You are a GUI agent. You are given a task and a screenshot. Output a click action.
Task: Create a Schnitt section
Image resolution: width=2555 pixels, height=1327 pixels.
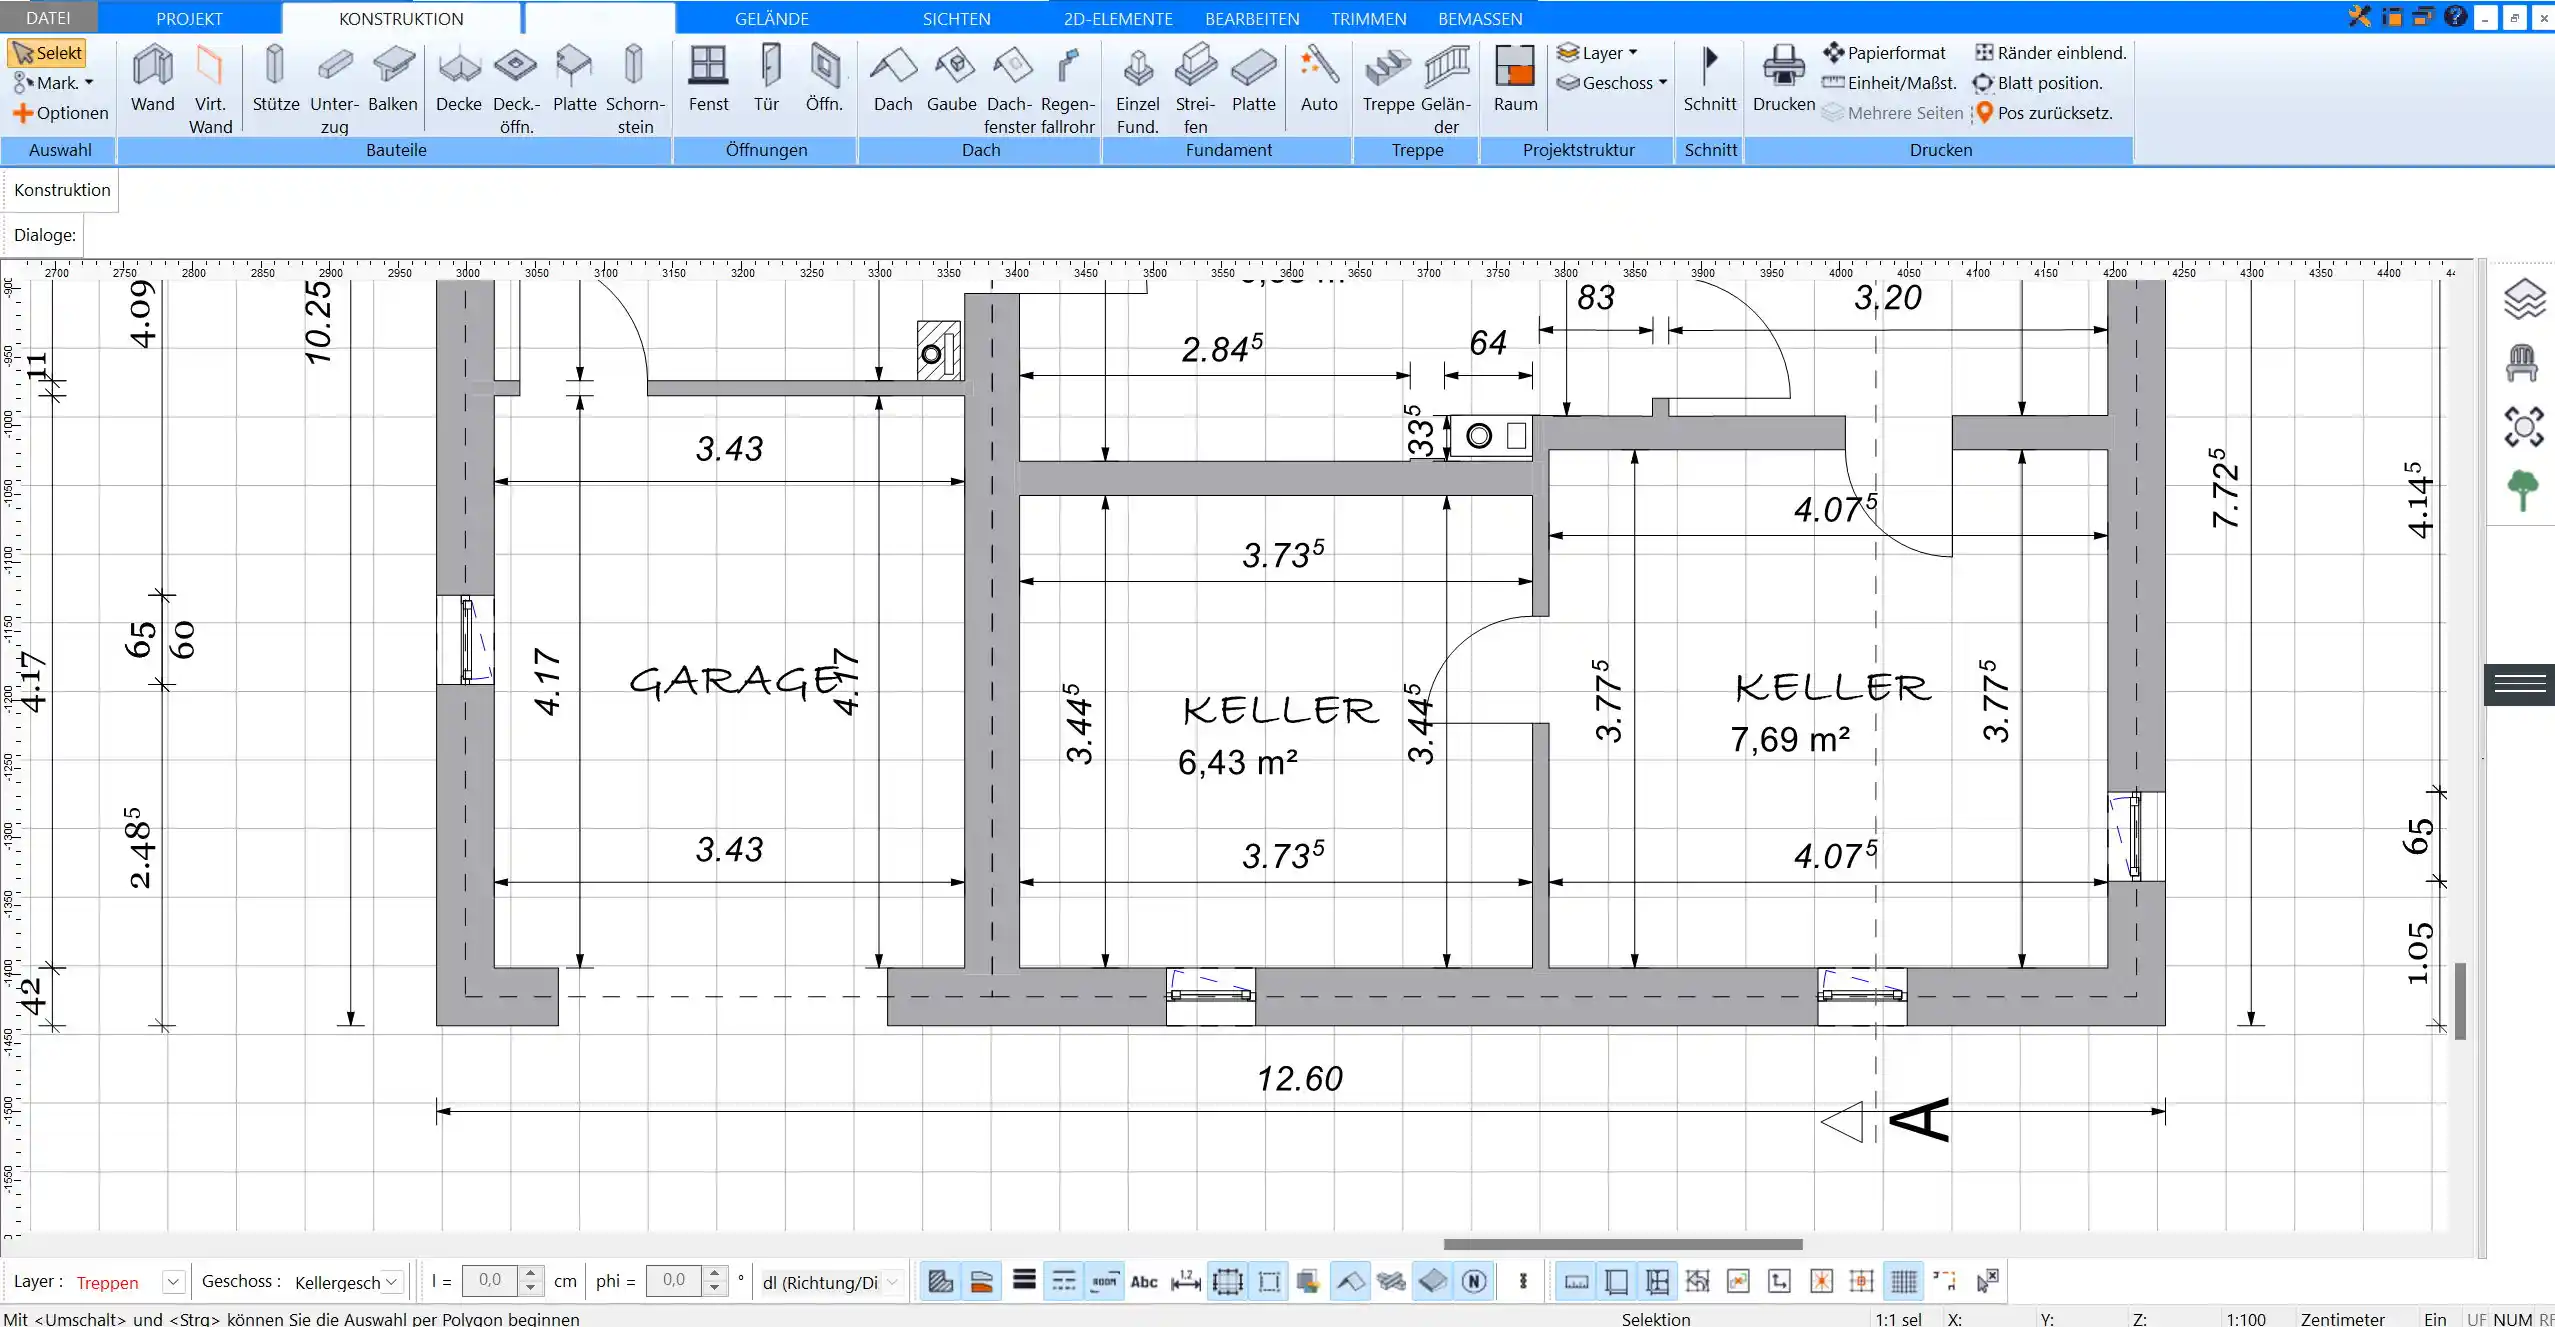pos(1710,79)
